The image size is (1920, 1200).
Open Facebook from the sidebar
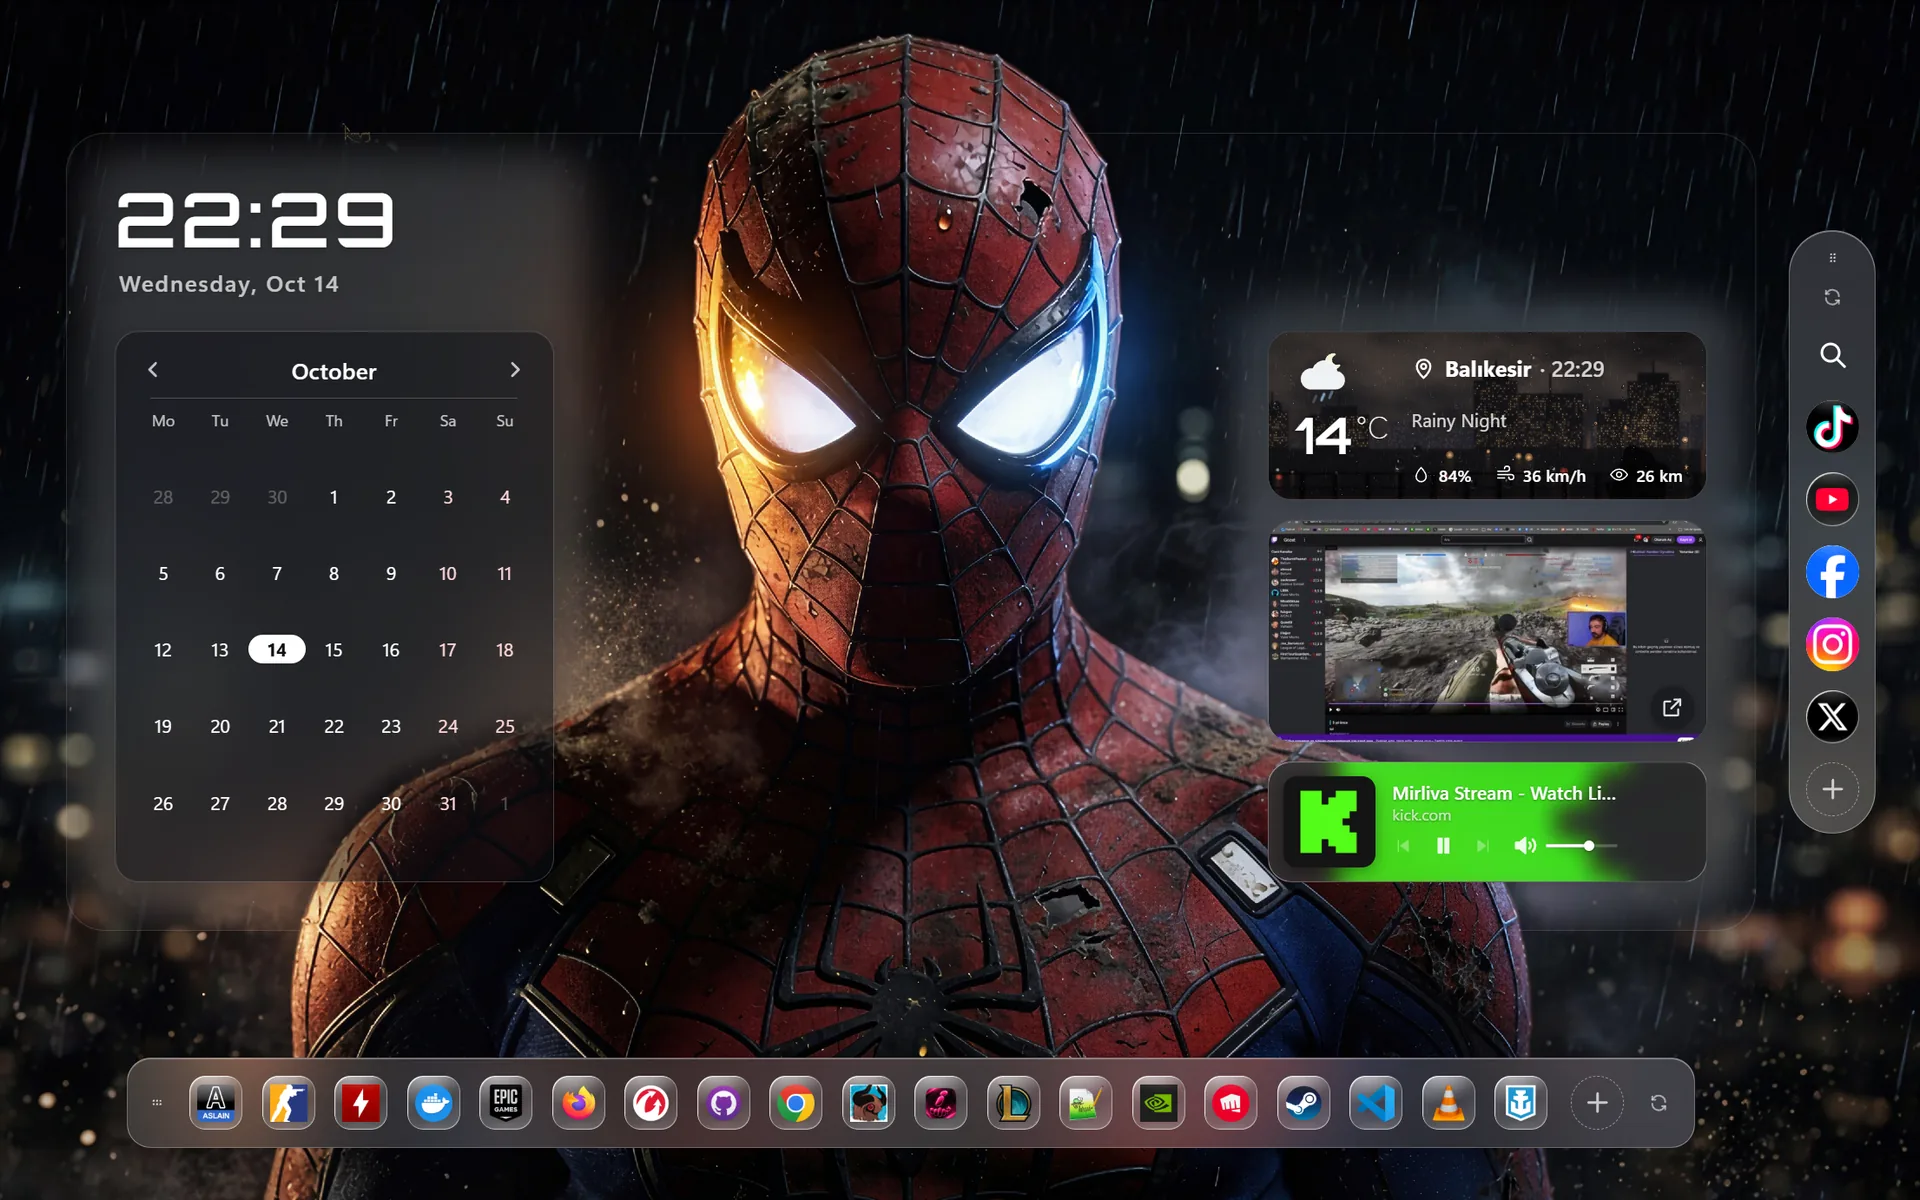[x=1832, y=572]
